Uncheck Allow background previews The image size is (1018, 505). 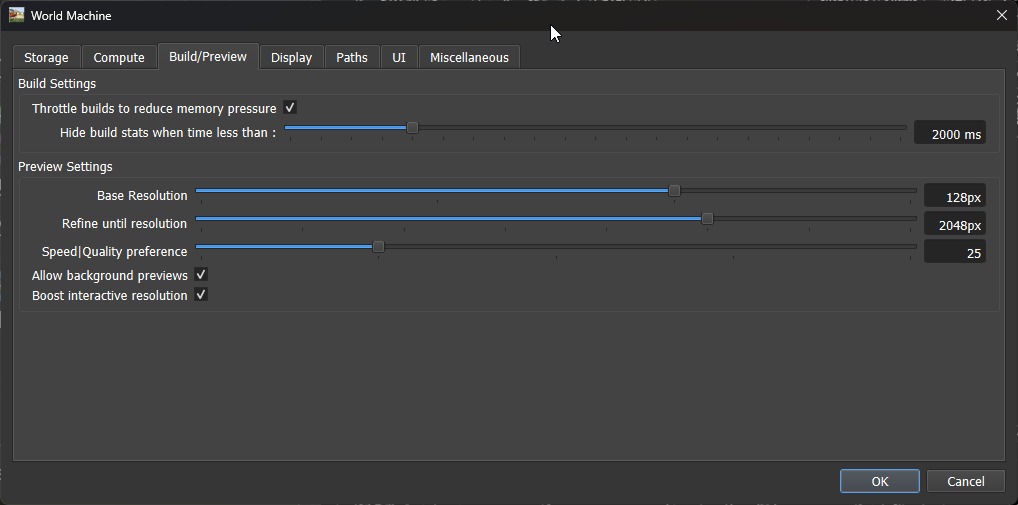coord(201,275)
